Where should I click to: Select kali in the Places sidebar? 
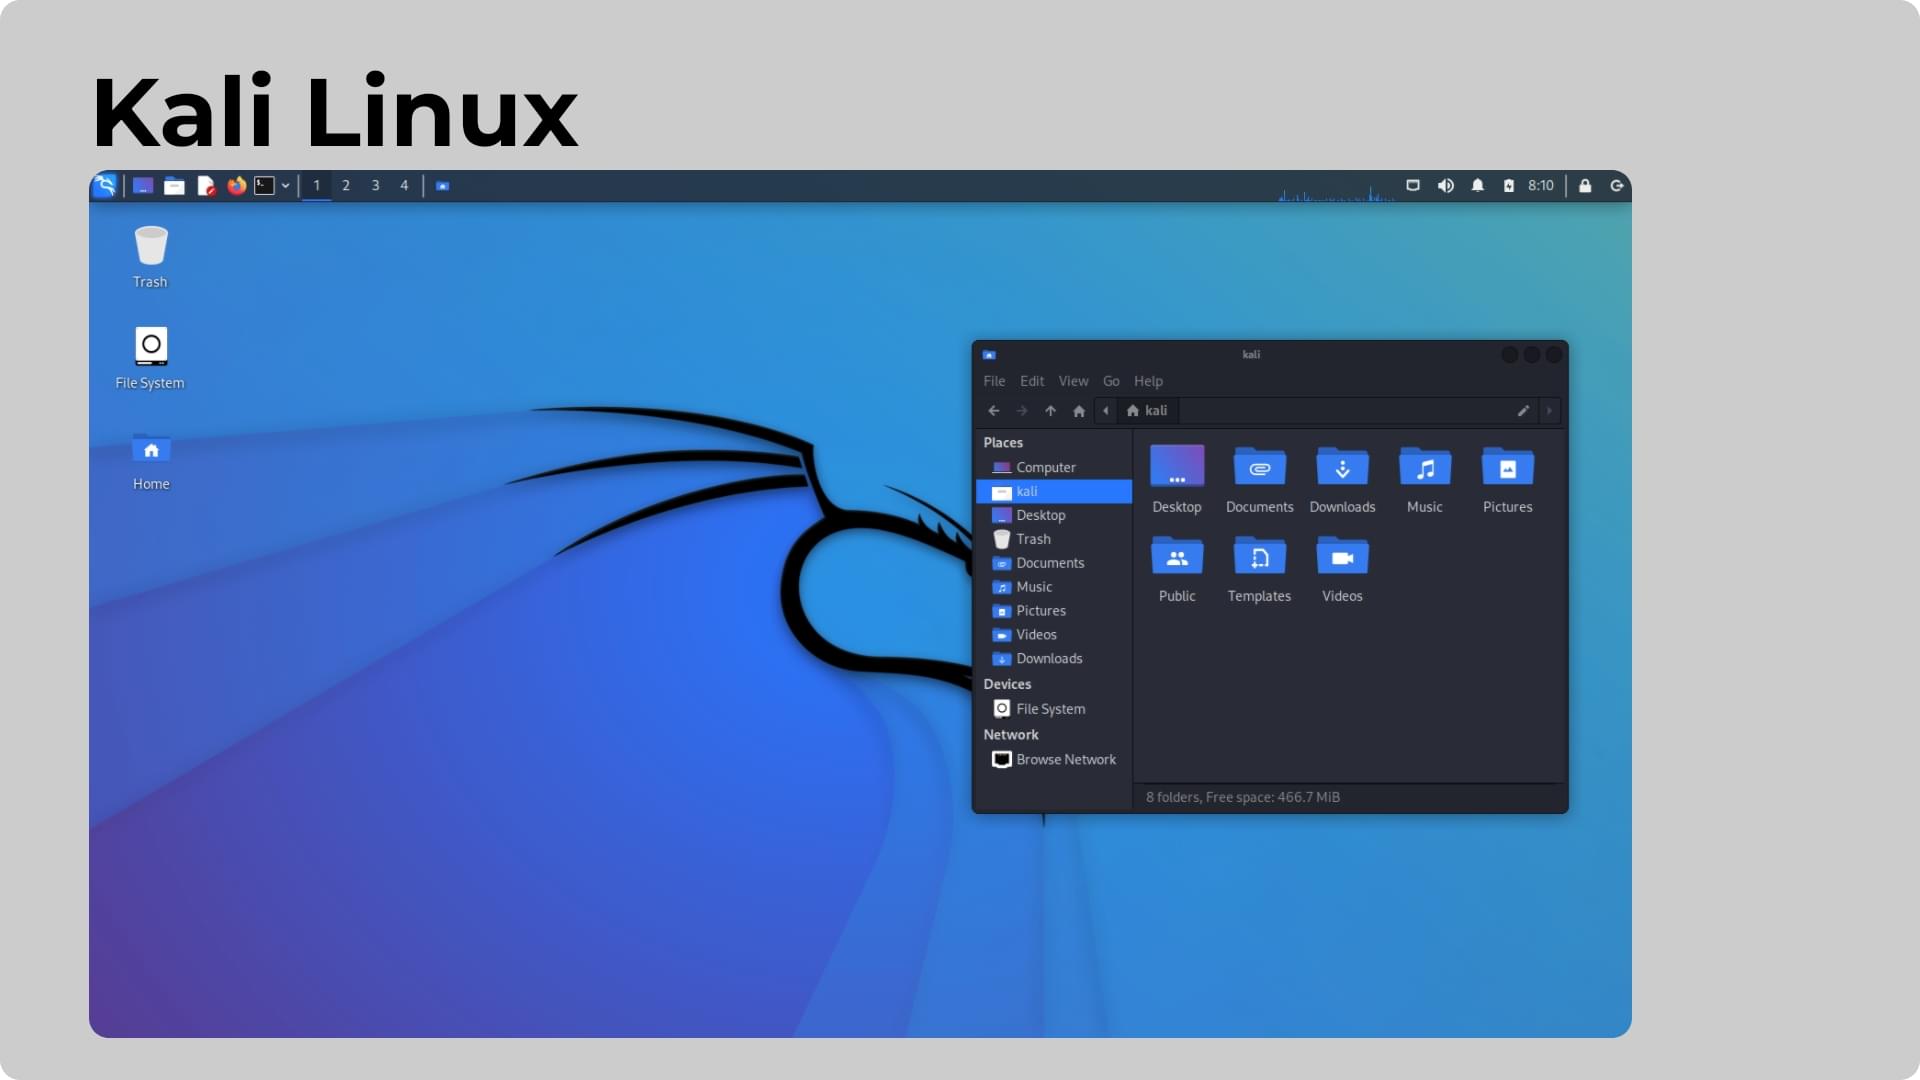1054,491
